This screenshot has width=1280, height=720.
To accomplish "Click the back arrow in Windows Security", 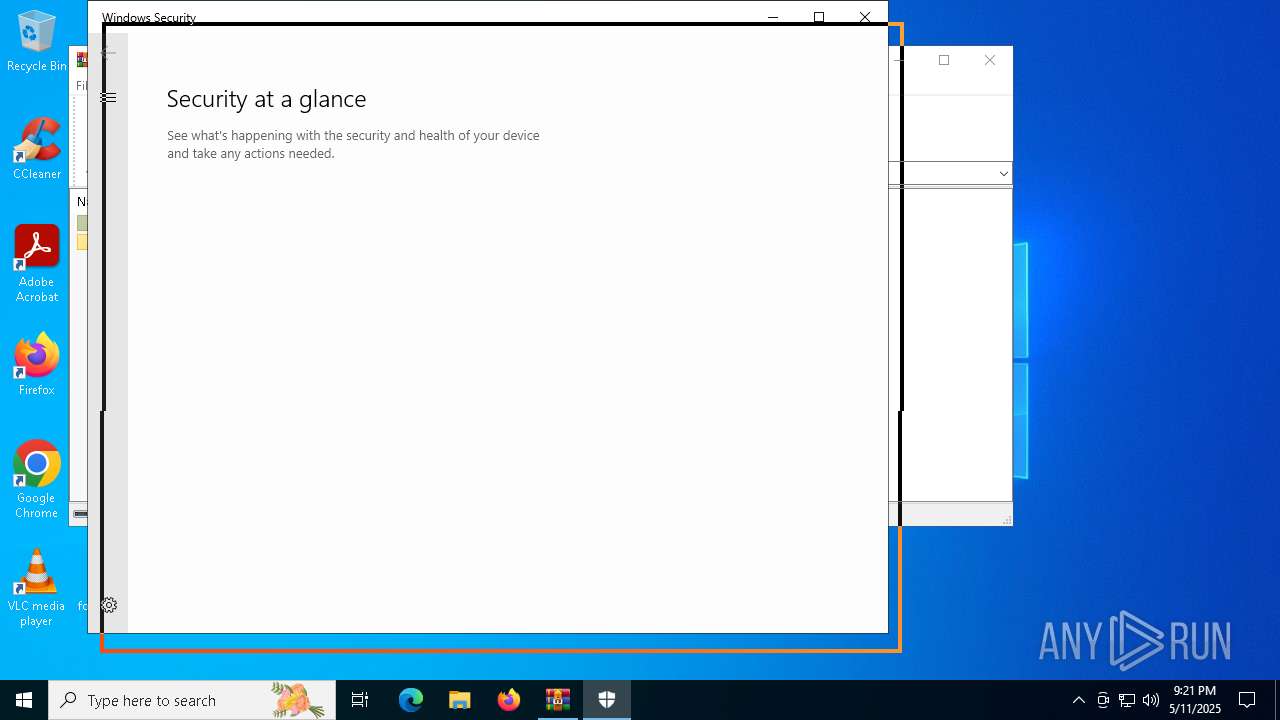I will 108,53.
